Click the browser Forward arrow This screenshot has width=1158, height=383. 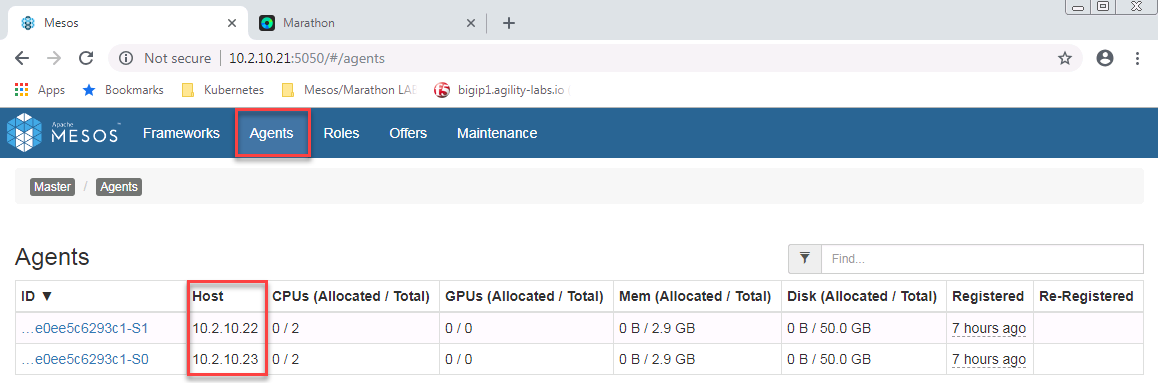point(54,58)
